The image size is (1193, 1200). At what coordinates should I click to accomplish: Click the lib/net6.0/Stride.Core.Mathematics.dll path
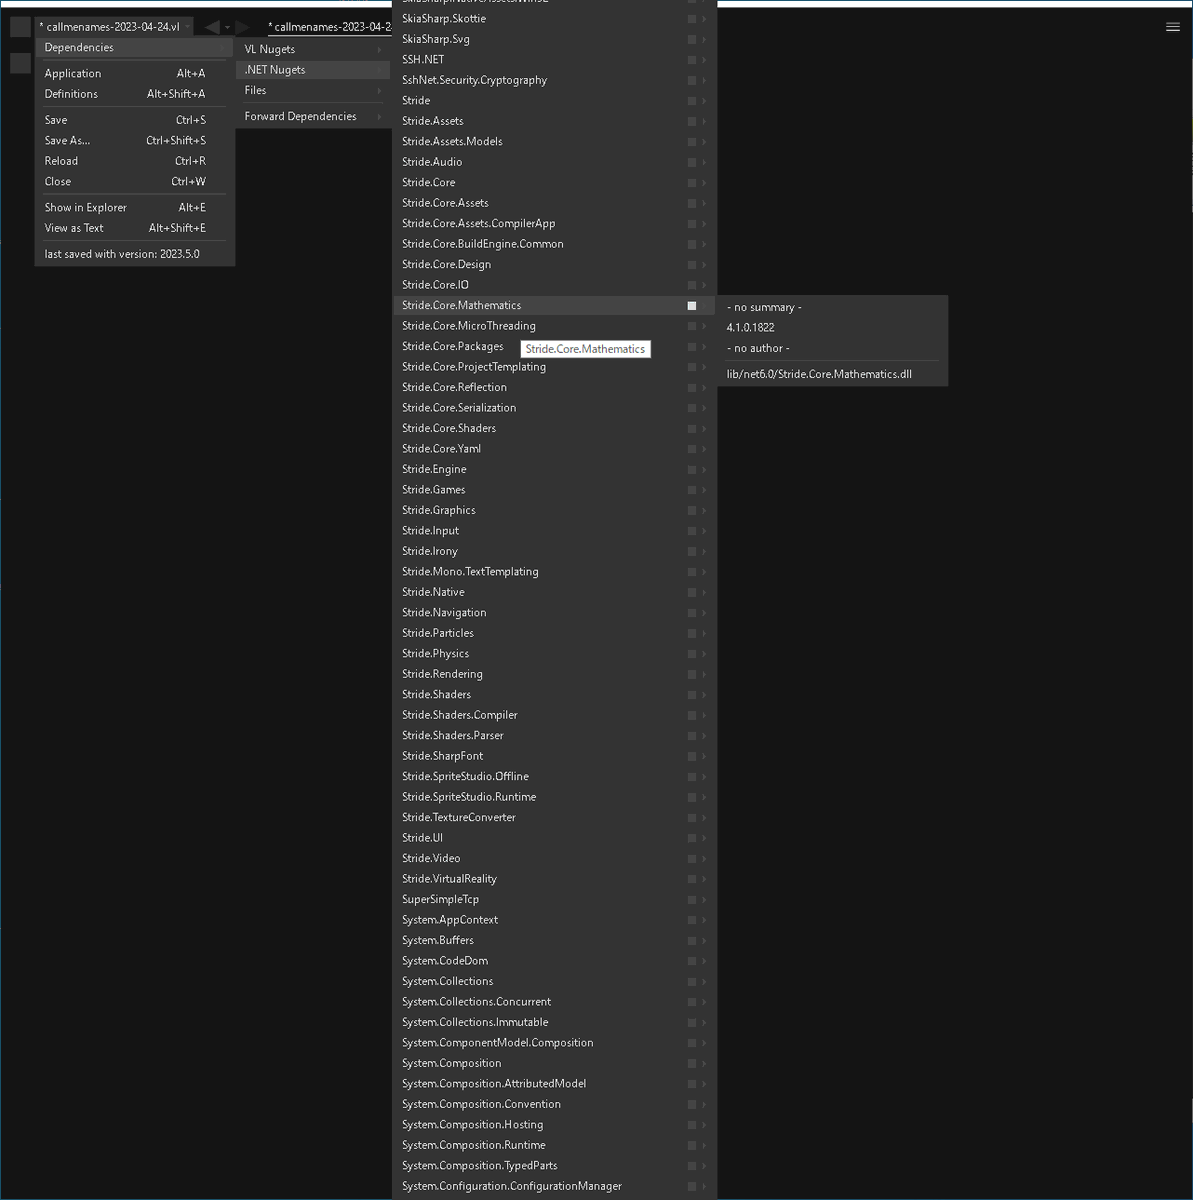(x=819, y=374)
